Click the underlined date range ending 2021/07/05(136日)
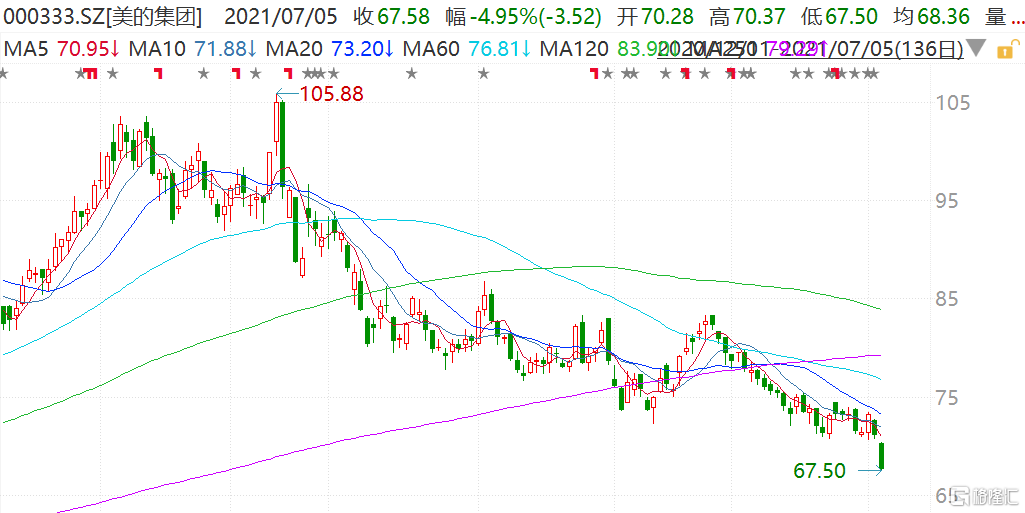The height and width of the screenshot is (513, 1025). 811,48
